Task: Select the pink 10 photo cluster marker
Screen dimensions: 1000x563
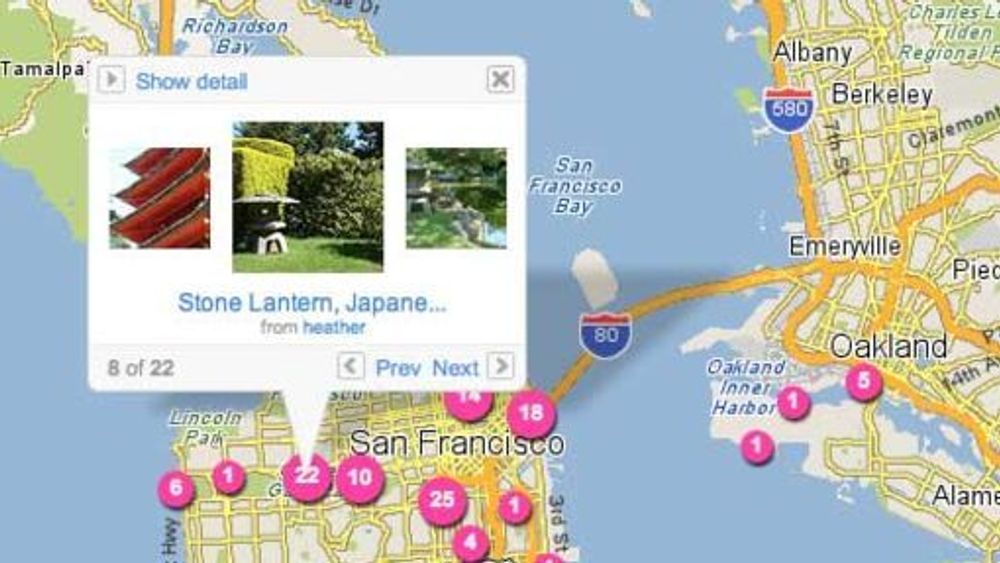Action: (x=360, y=478)
